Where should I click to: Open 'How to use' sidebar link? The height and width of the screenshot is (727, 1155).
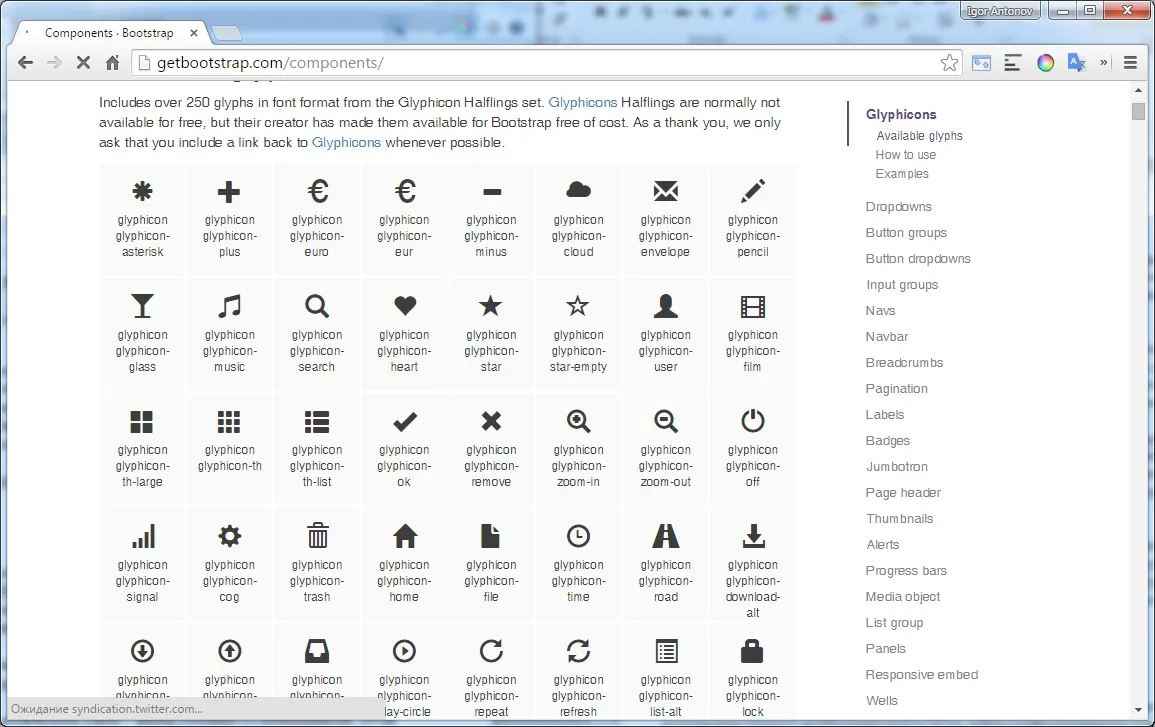pos(905,155)
